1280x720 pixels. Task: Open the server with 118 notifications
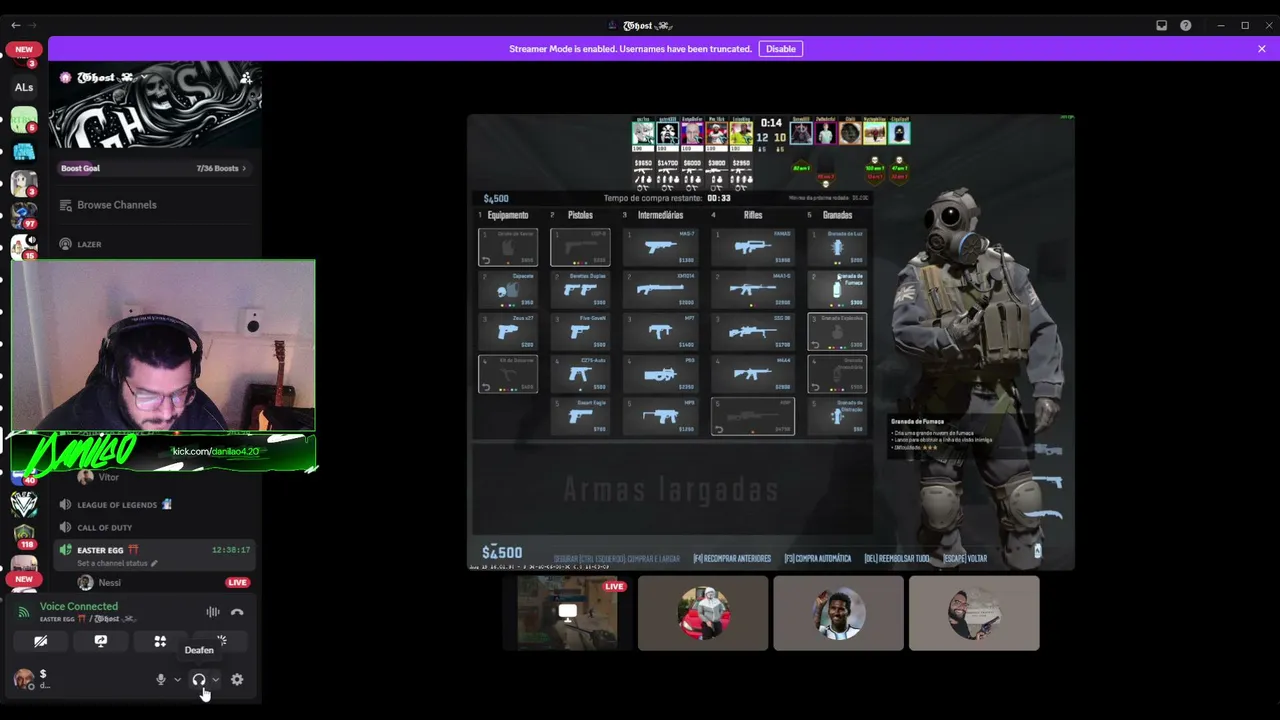(x=24, y=536)
